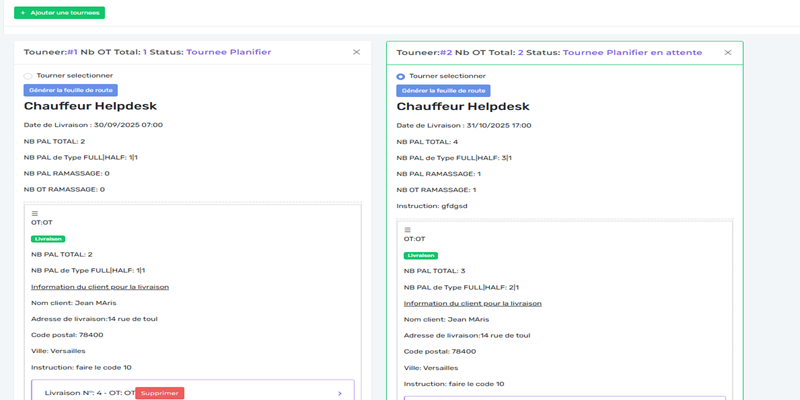Screen dimensions: 800x400
Task: Click the green Livraison badge in tour #2
Action: point(420,255)
